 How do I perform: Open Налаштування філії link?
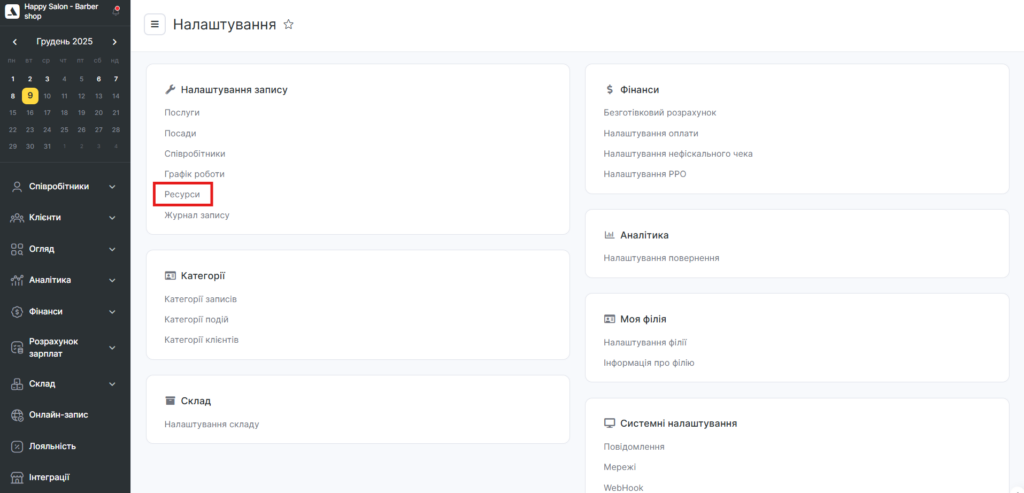coord(645,342)
